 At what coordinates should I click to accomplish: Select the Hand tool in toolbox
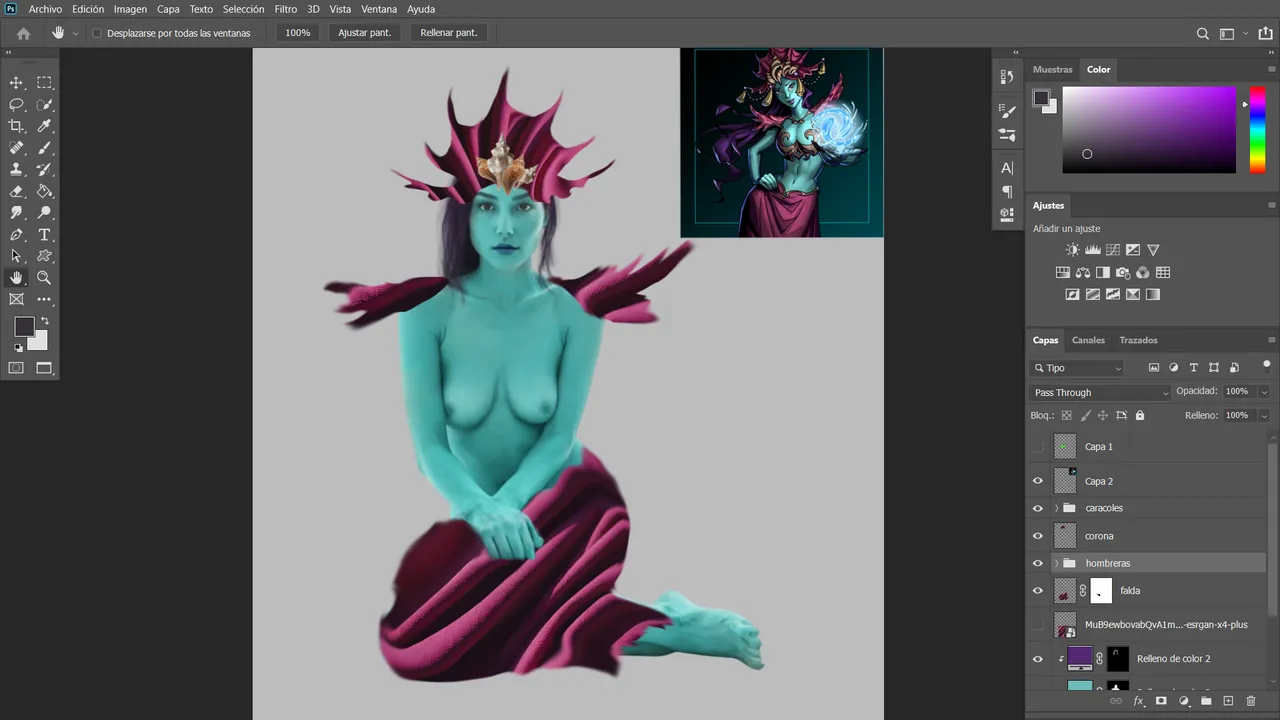pyautogui.click(x=16, y=278)
